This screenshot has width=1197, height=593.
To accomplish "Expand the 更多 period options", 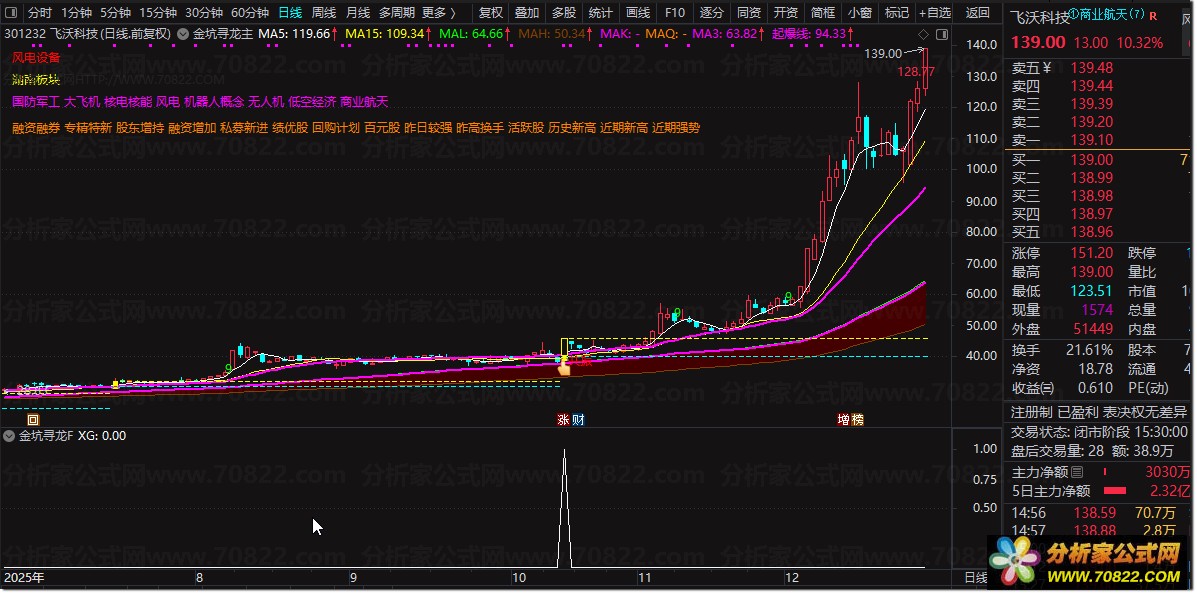I will click(x=438, y=12).
